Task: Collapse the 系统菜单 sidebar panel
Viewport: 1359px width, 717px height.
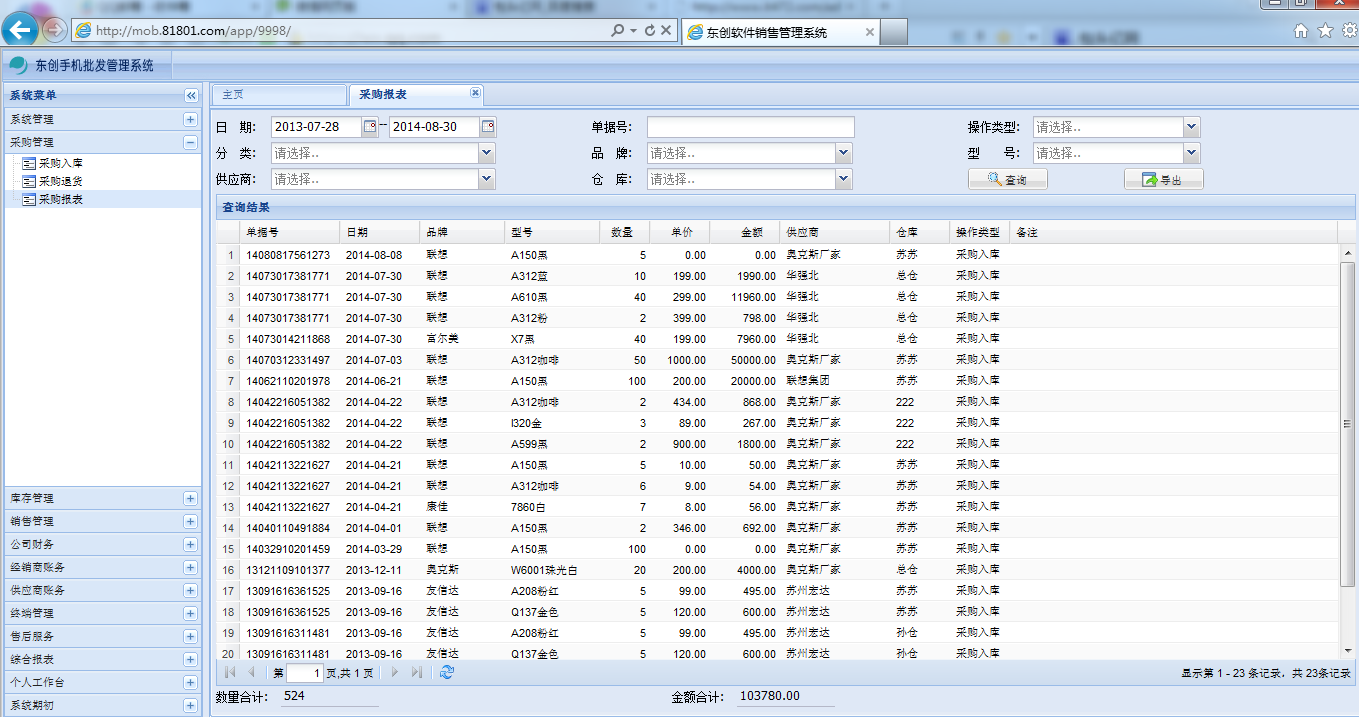Action: (191, 95)
